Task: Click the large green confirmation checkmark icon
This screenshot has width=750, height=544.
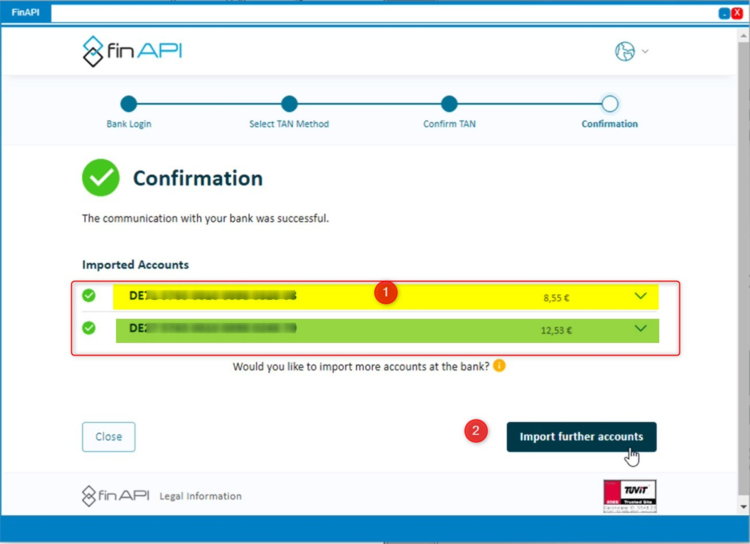Action: [101, 178]
